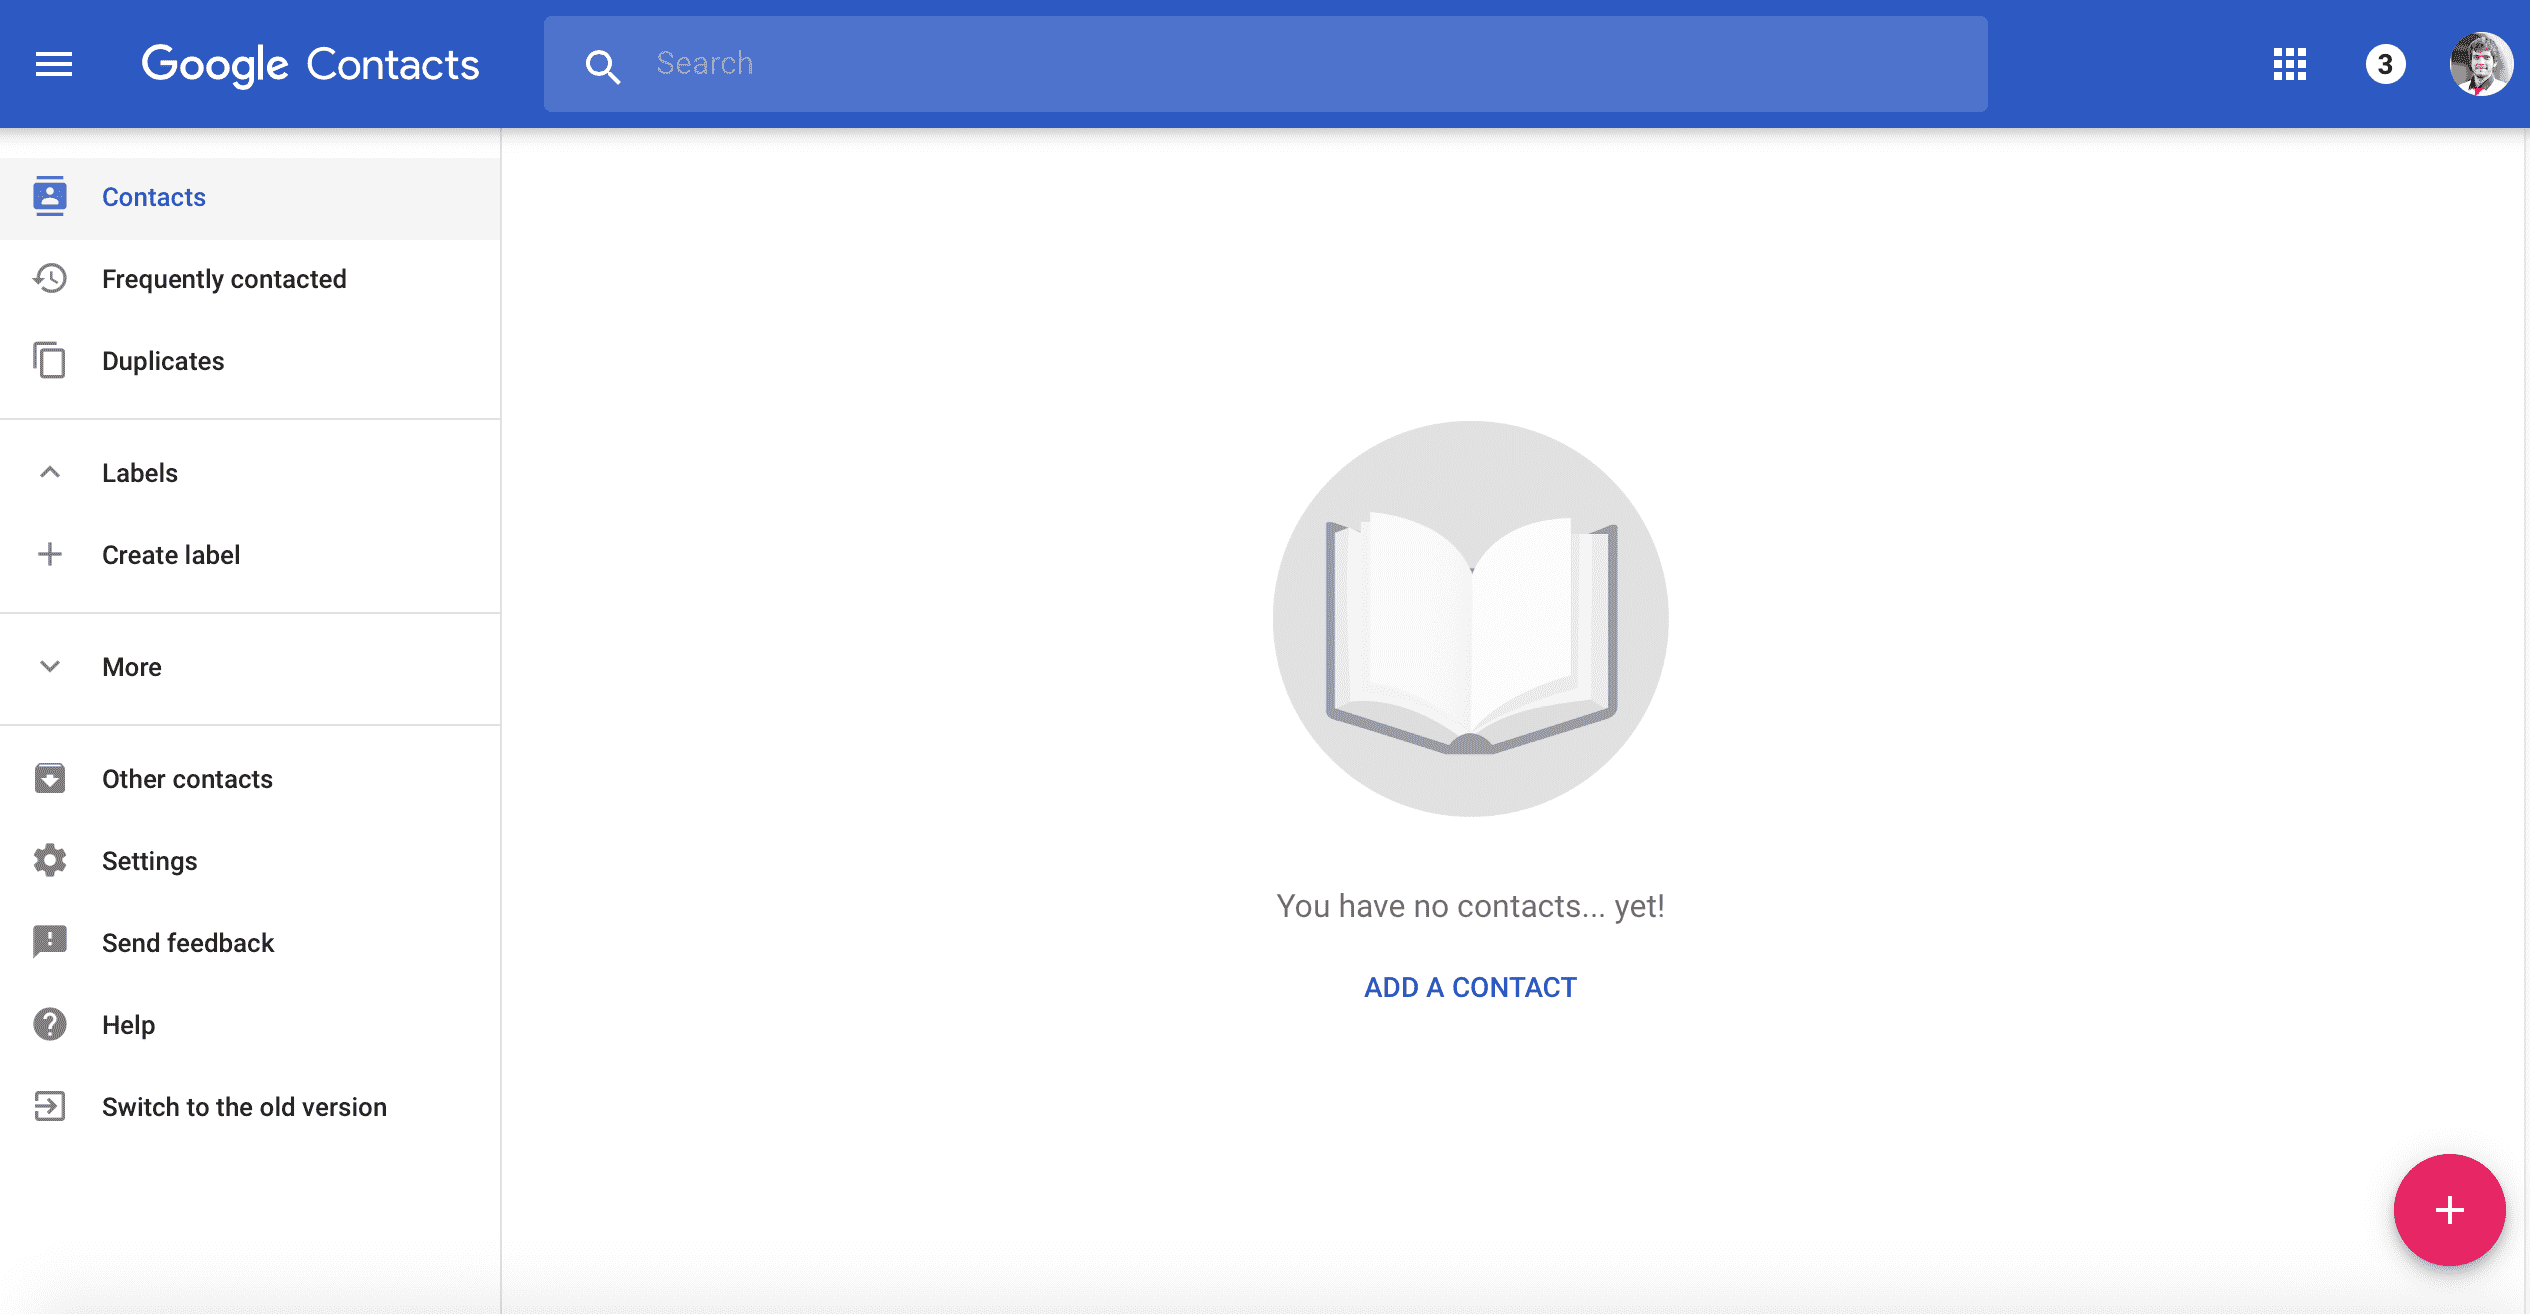This screenshot has width=2530, height=1314.
Task: Click the Contacts icon in sidebar
Action: (x=50, y=198)
